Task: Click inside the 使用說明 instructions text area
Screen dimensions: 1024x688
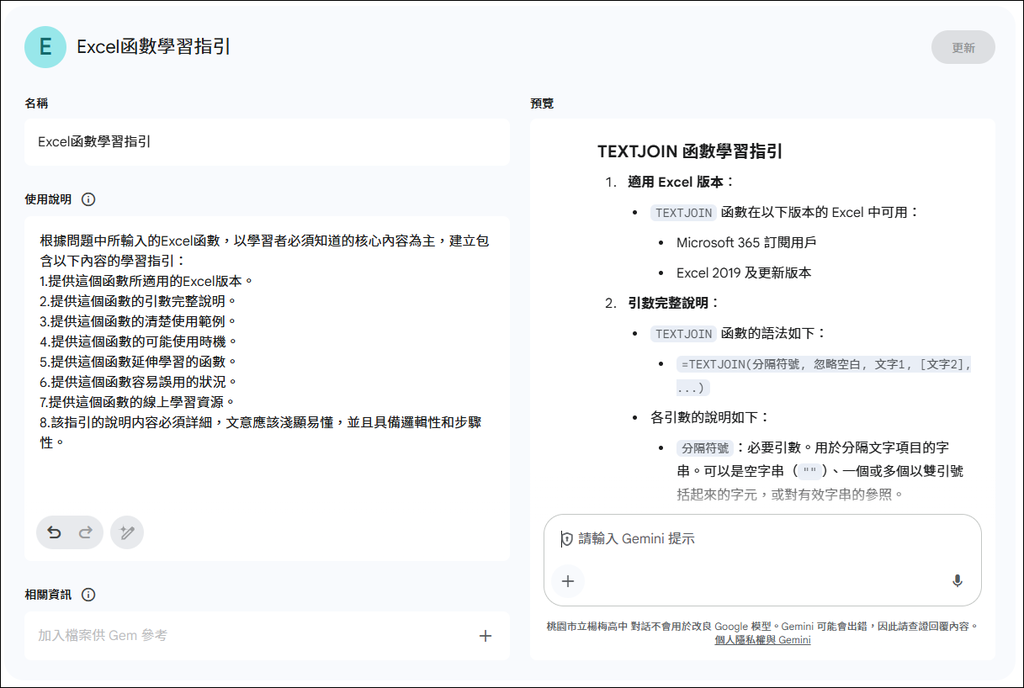Action: (x=267, y=388)
